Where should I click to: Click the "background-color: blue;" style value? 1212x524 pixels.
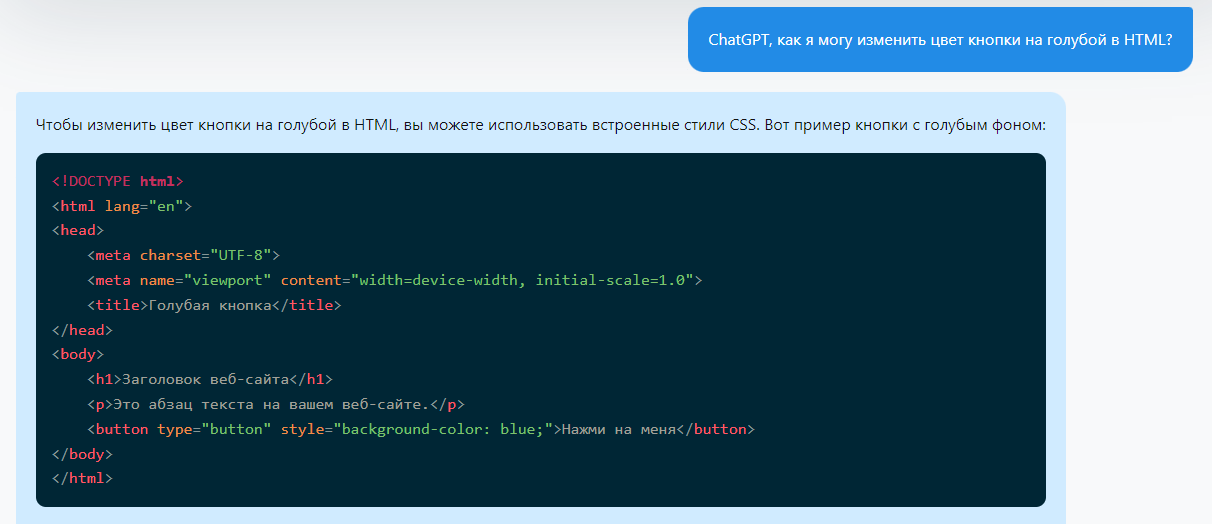[443, 429]
